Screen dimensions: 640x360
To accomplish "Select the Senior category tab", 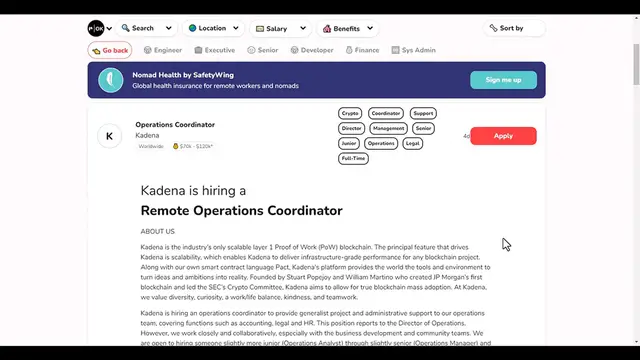I will pos(262,50).
